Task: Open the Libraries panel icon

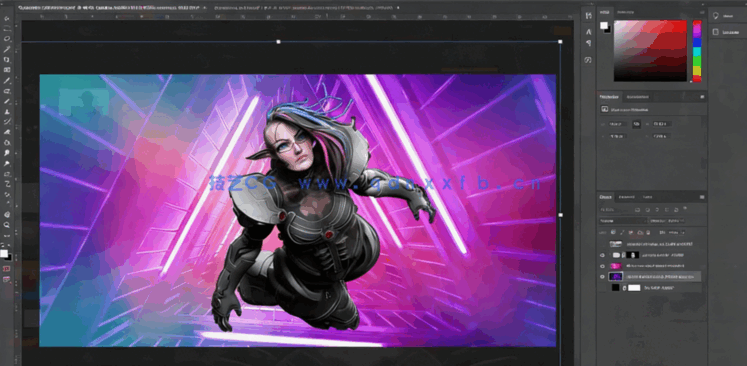Action: point(715,32)
